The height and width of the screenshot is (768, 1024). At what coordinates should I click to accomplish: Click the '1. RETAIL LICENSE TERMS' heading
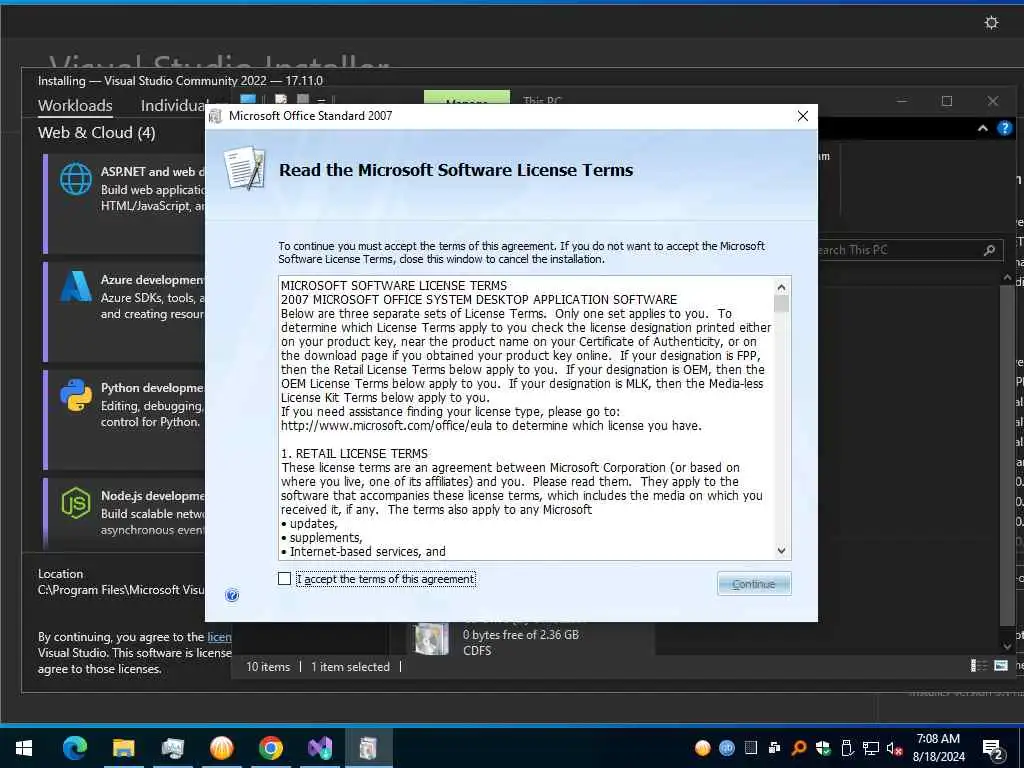click(355, 454)
